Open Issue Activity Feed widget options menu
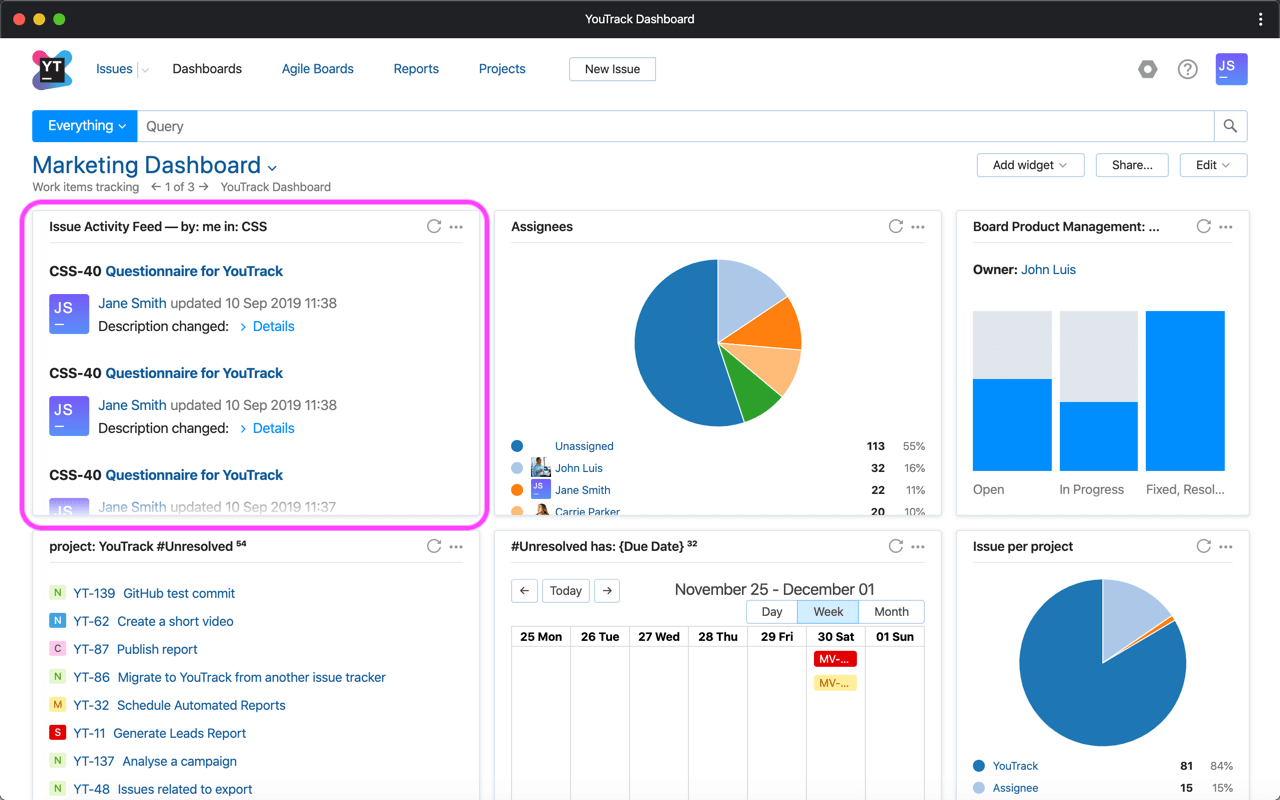The width and height of the screenshot is (1280, 800). (456, 227)
